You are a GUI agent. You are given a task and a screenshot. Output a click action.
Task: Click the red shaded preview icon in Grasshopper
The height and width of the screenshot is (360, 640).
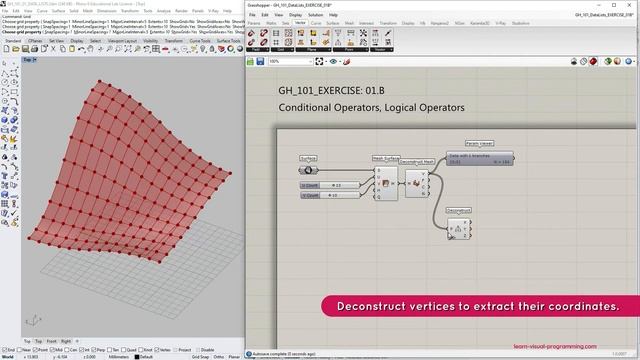(593, 62)
